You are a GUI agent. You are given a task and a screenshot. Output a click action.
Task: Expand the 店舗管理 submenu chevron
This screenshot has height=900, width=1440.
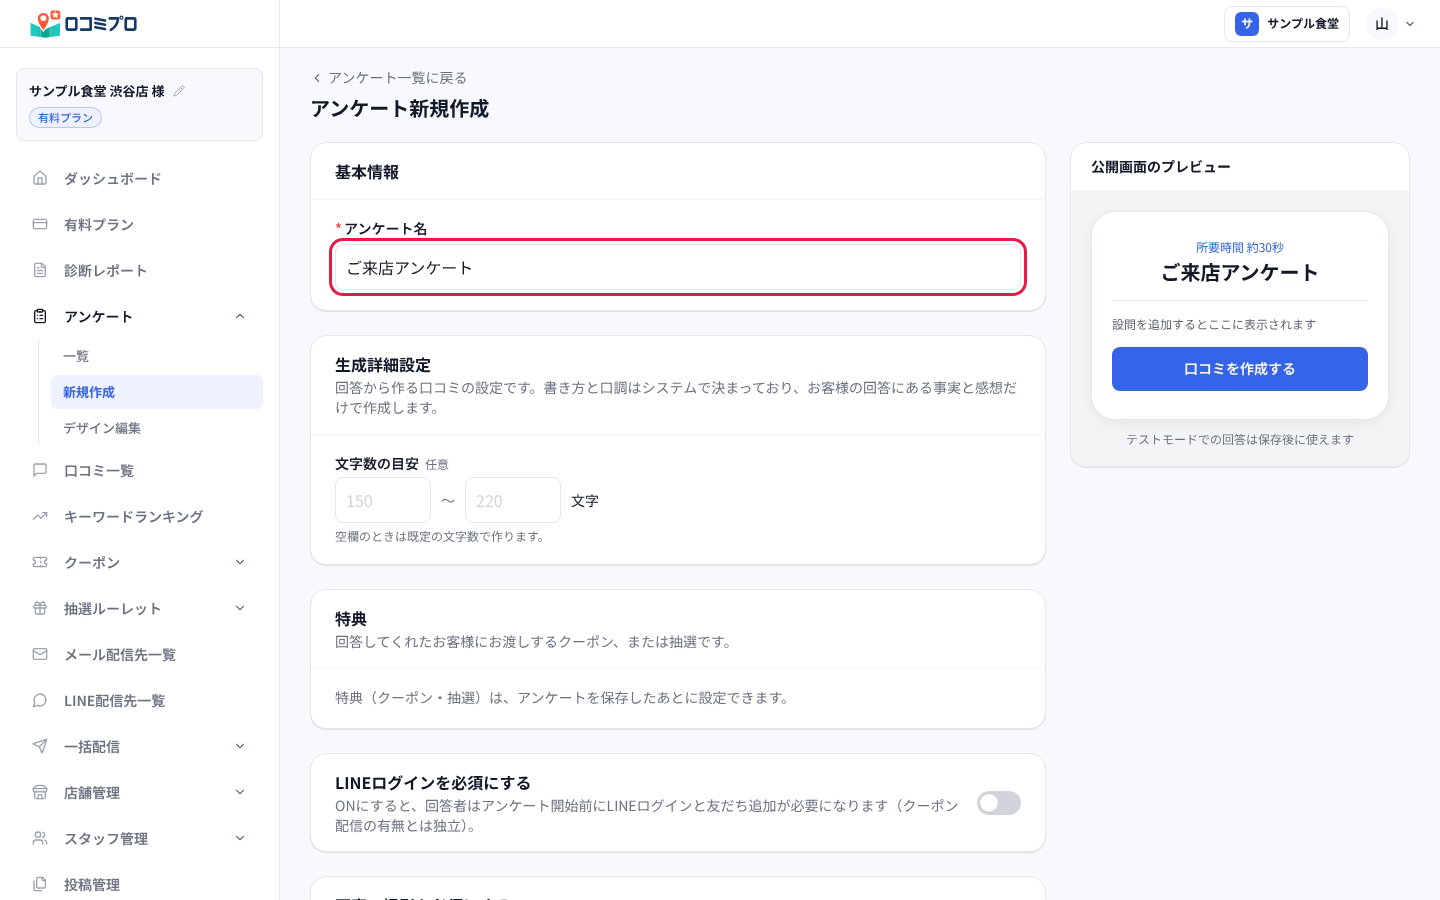click(240, 792)
